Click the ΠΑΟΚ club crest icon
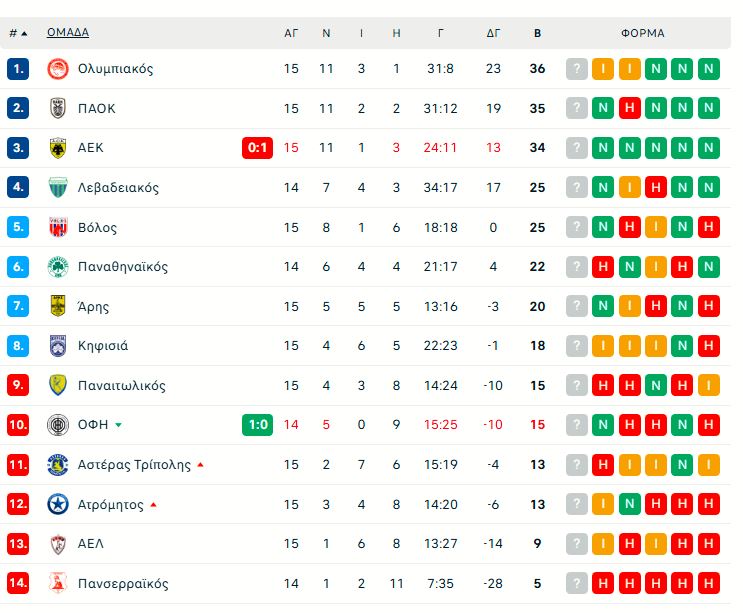Viewport: 743px width, 613px height. tap(57, 108)
